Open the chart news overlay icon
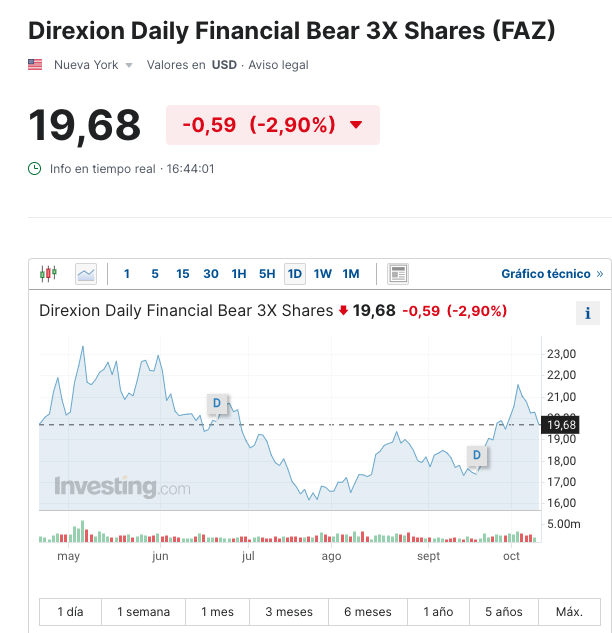This screenshot has width=612, height=633. (x=398, y=274)
